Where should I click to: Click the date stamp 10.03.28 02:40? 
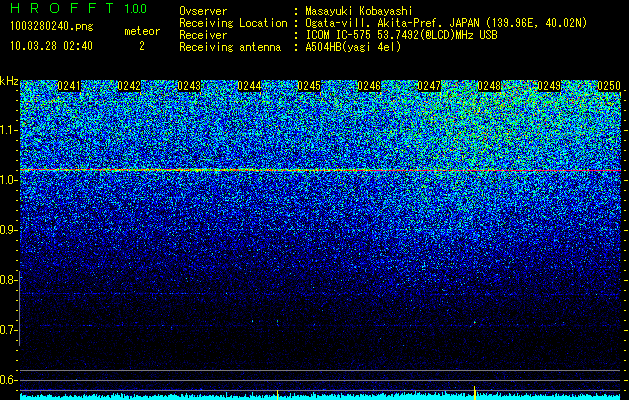click(51, 46)
